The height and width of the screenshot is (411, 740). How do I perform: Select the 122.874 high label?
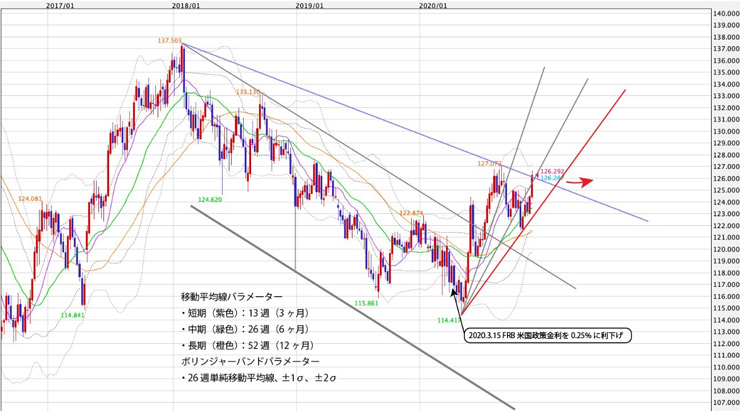coord(412,213)
